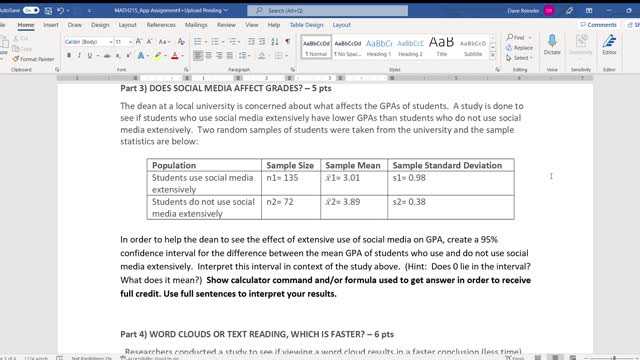
Task: Click the Decrease Font Size icon
Action: click(x=149, y=41)
